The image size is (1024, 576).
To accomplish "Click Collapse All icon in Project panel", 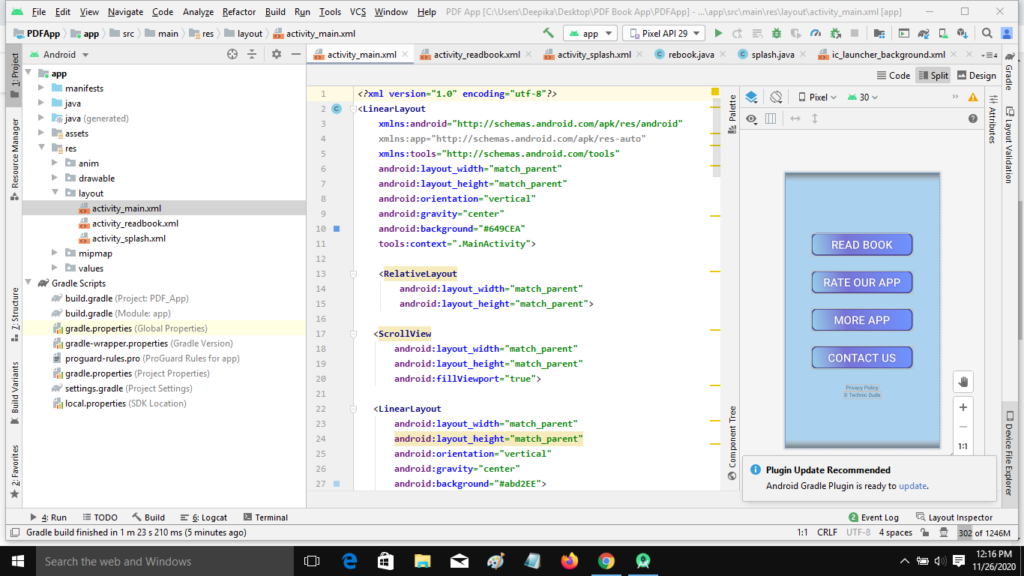I will point(252,55).
